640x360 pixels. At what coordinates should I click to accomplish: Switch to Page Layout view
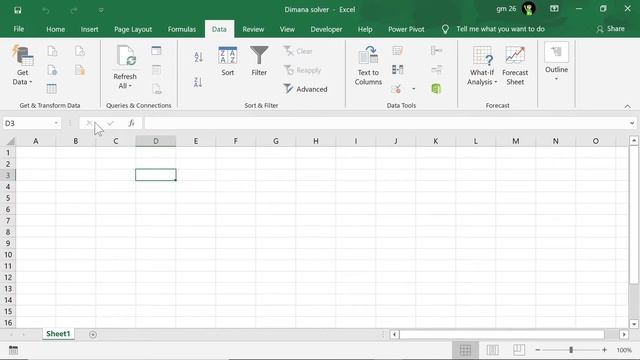tap(493, 350)
